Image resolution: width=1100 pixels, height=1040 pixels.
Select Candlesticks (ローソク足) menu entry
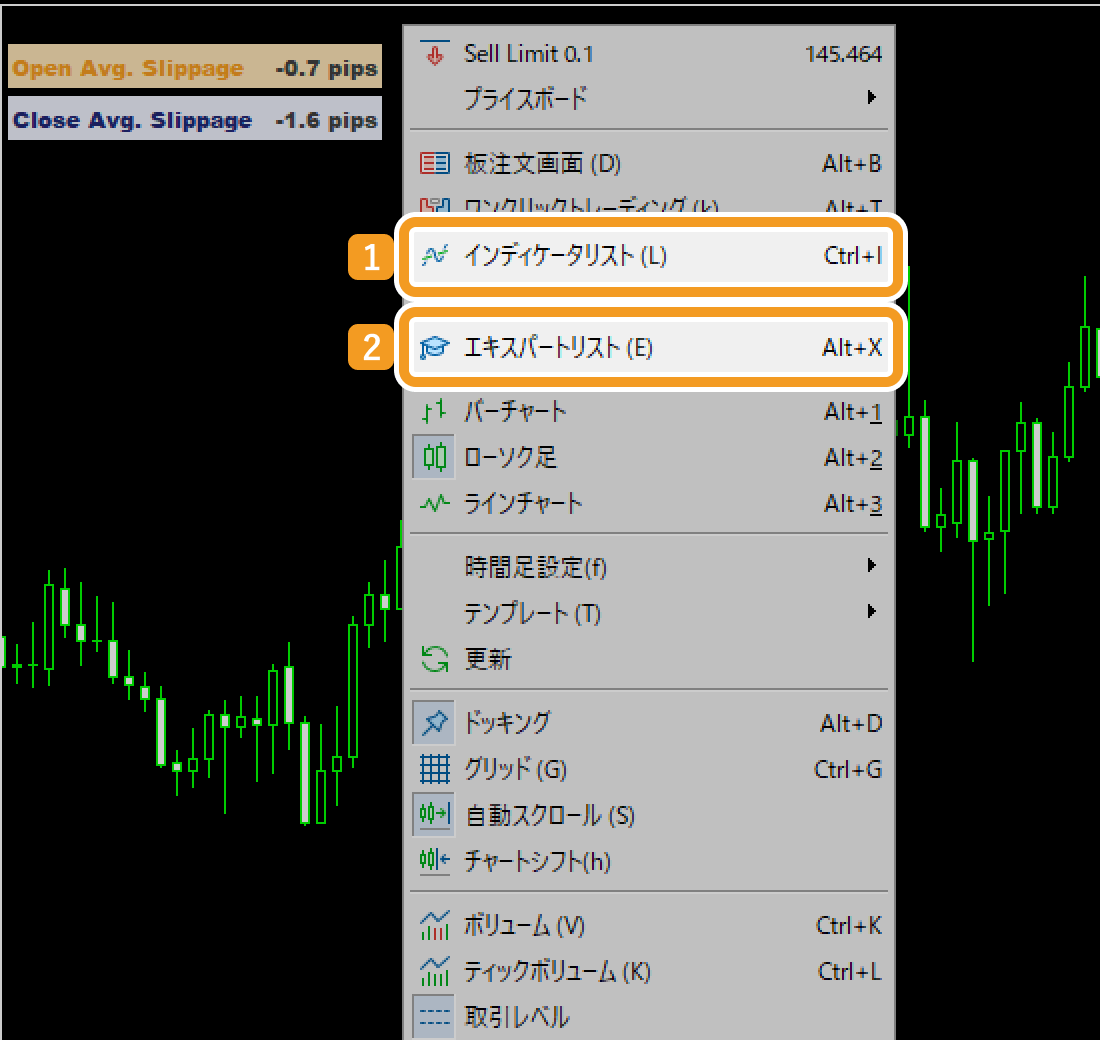510,458
